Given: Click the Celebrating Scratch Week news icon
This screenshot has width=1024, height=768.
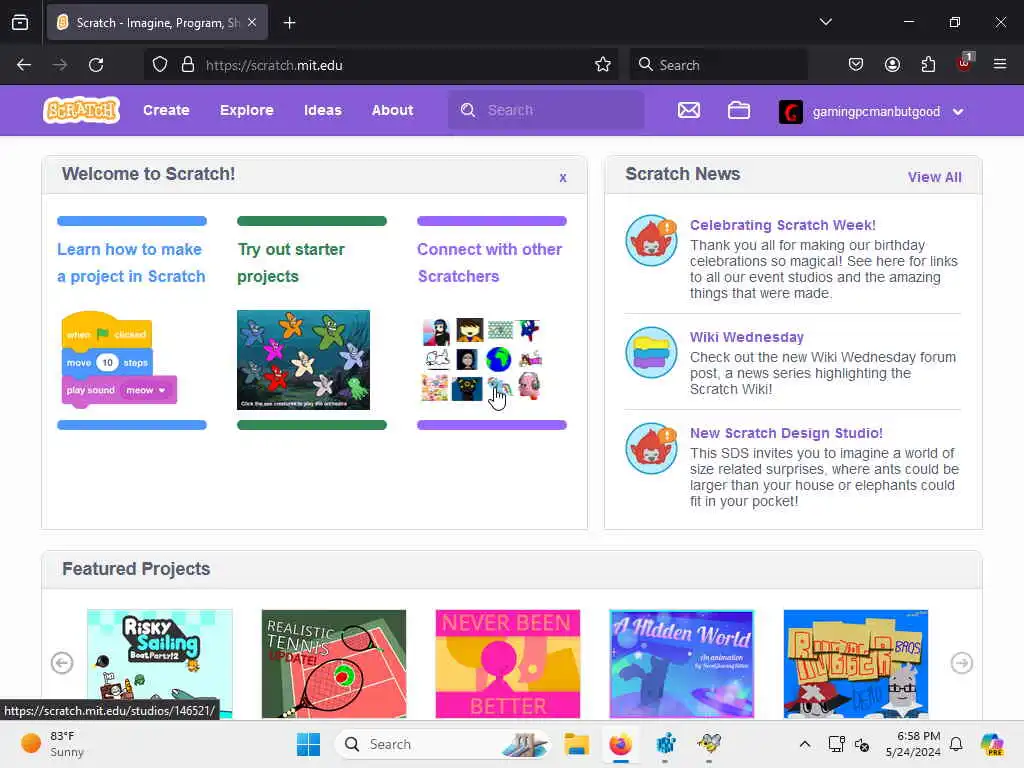Looking at the screenshot, I should pos(651,240).
